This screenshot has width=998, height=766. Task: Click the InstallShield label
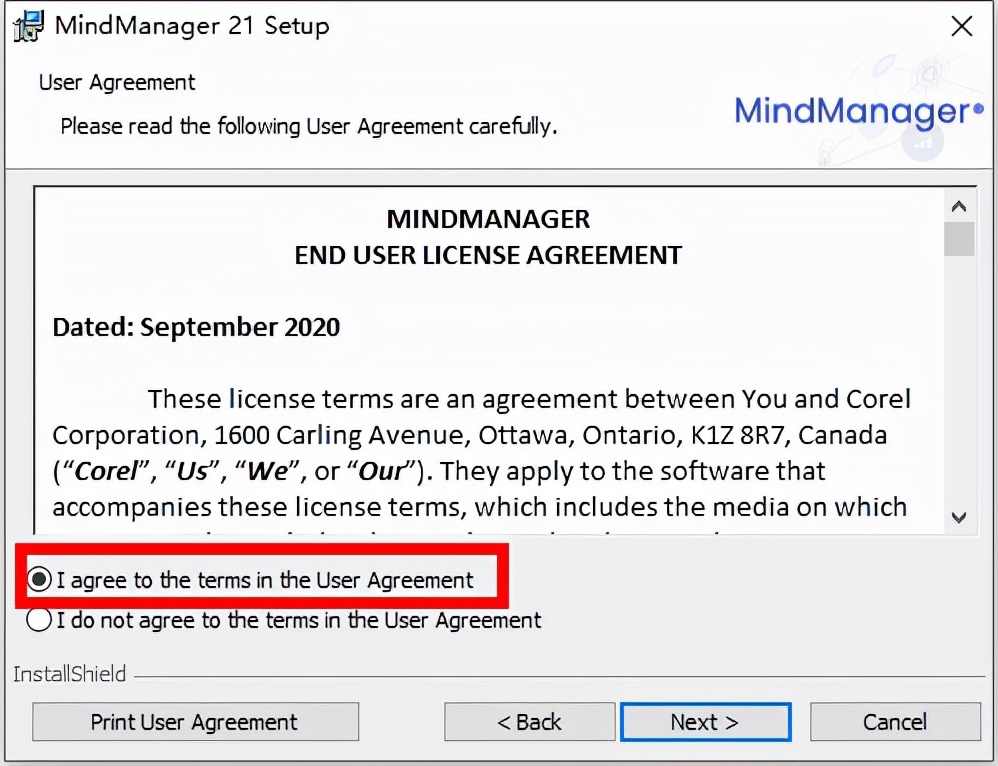point(69,674)
